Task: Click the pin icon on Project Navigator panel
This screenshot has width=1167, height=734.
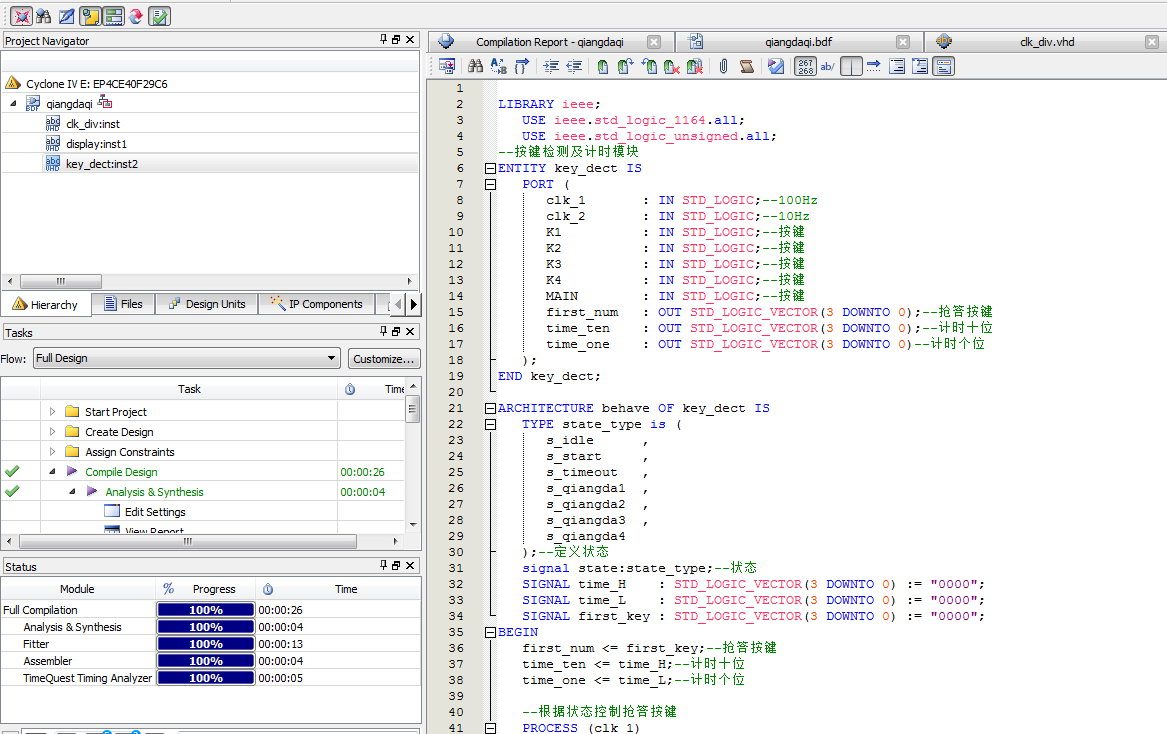Action: 383,41
